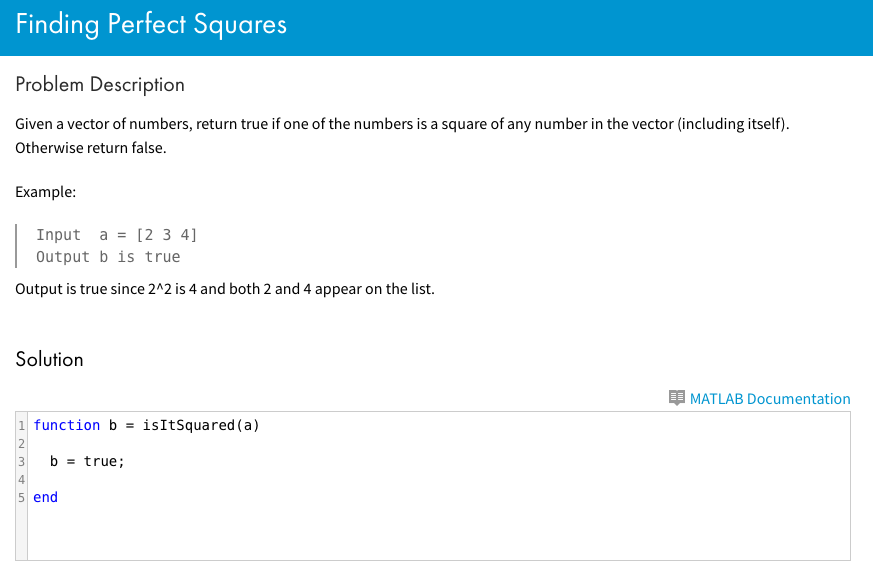This screenshot has width=873, height=576.
Task: Select line number 5 in the editor gutter
Action: pyautogui.click(x=20, y=496)
